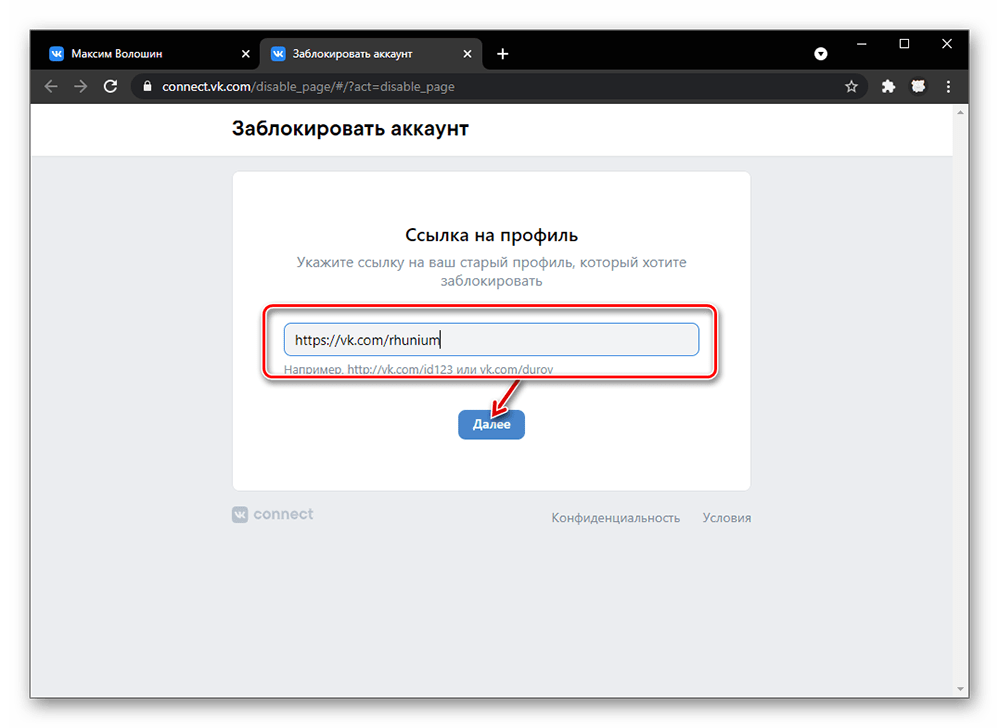Viewport: 999px width, 728px height.
Task: Click the Ссылка на профиль heading
Action: [x=491, y=235]
